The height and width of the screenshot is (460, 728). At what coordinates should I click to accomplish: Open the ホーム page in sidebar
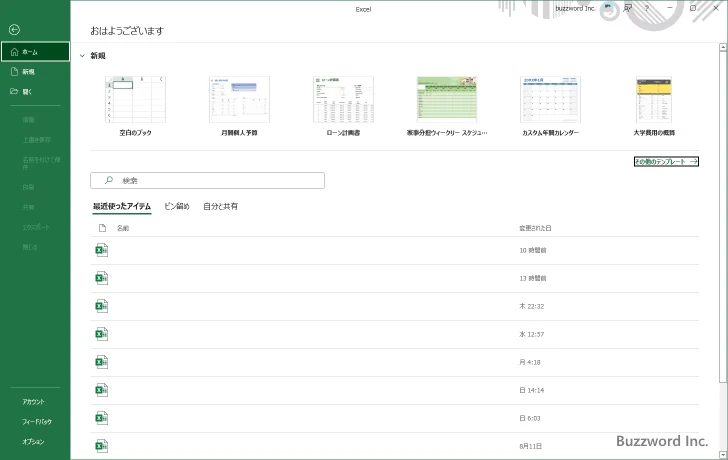click(x=35, y=52)
